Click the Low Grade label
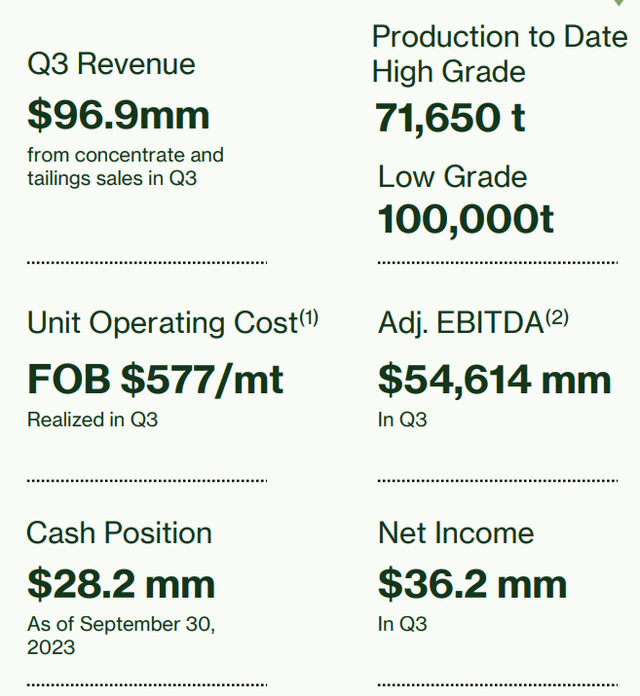This screenshot has width=640, height=696. [x=452, y=177]
